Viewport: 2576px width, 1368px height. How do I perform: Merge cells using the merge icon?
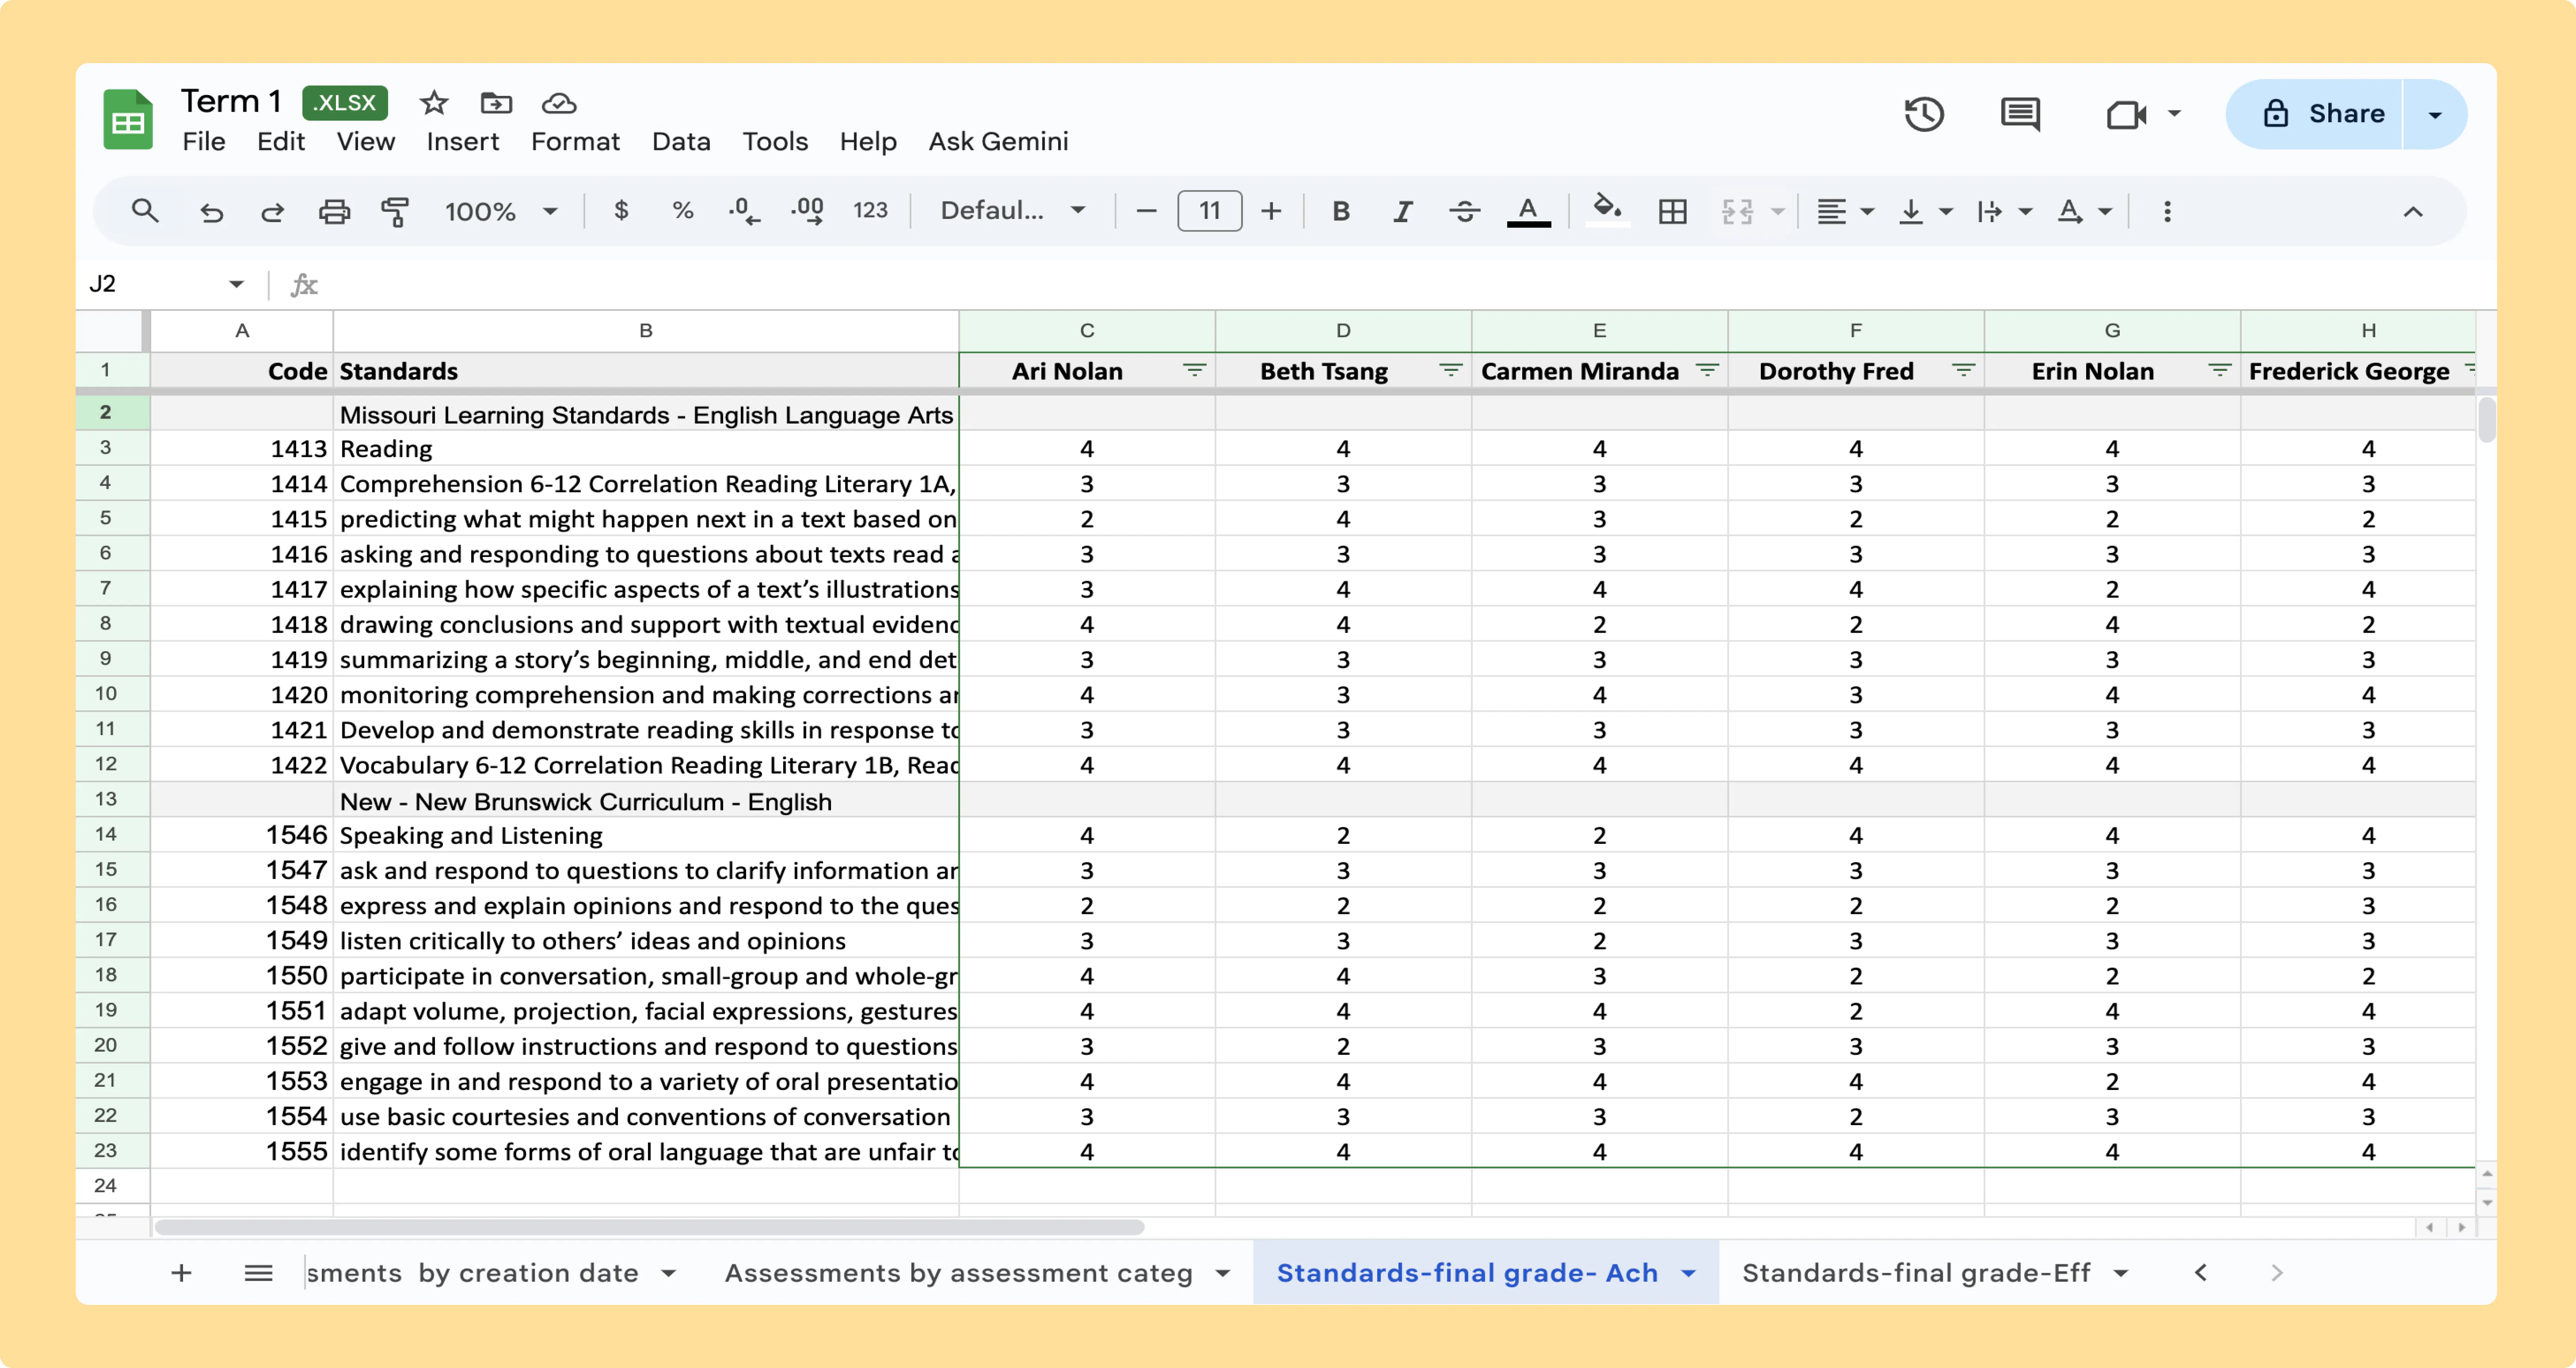coord(1737,211)
